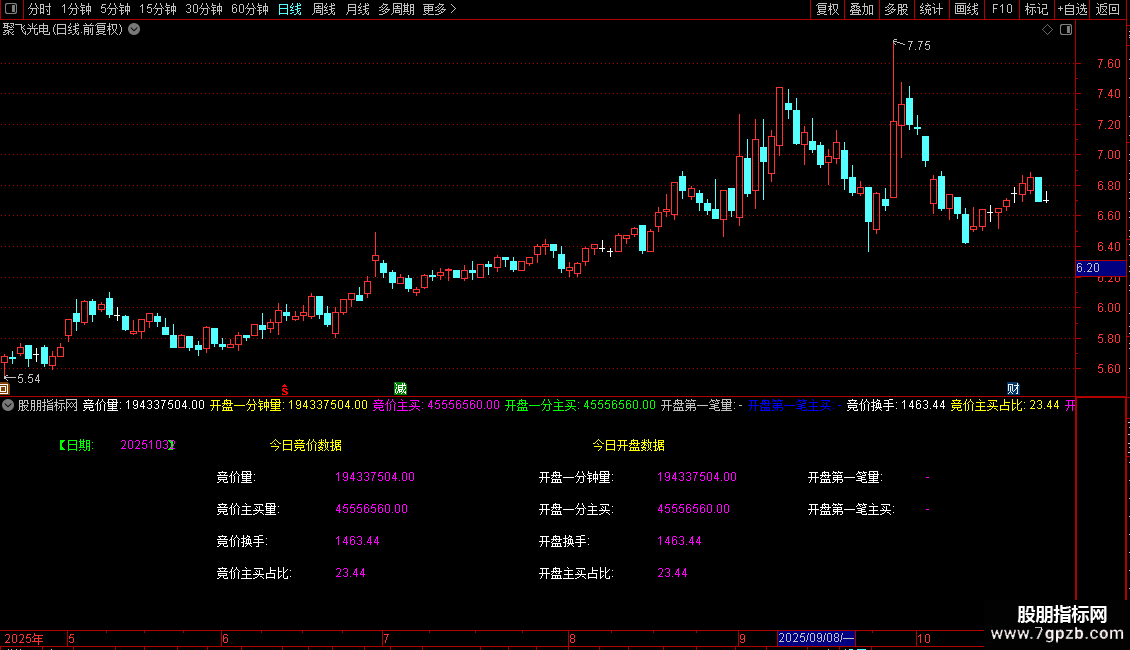Toggle the right sidebar panel icon
The image size is (1130, 650).
pyautogui.click(x=1066, y=30)
